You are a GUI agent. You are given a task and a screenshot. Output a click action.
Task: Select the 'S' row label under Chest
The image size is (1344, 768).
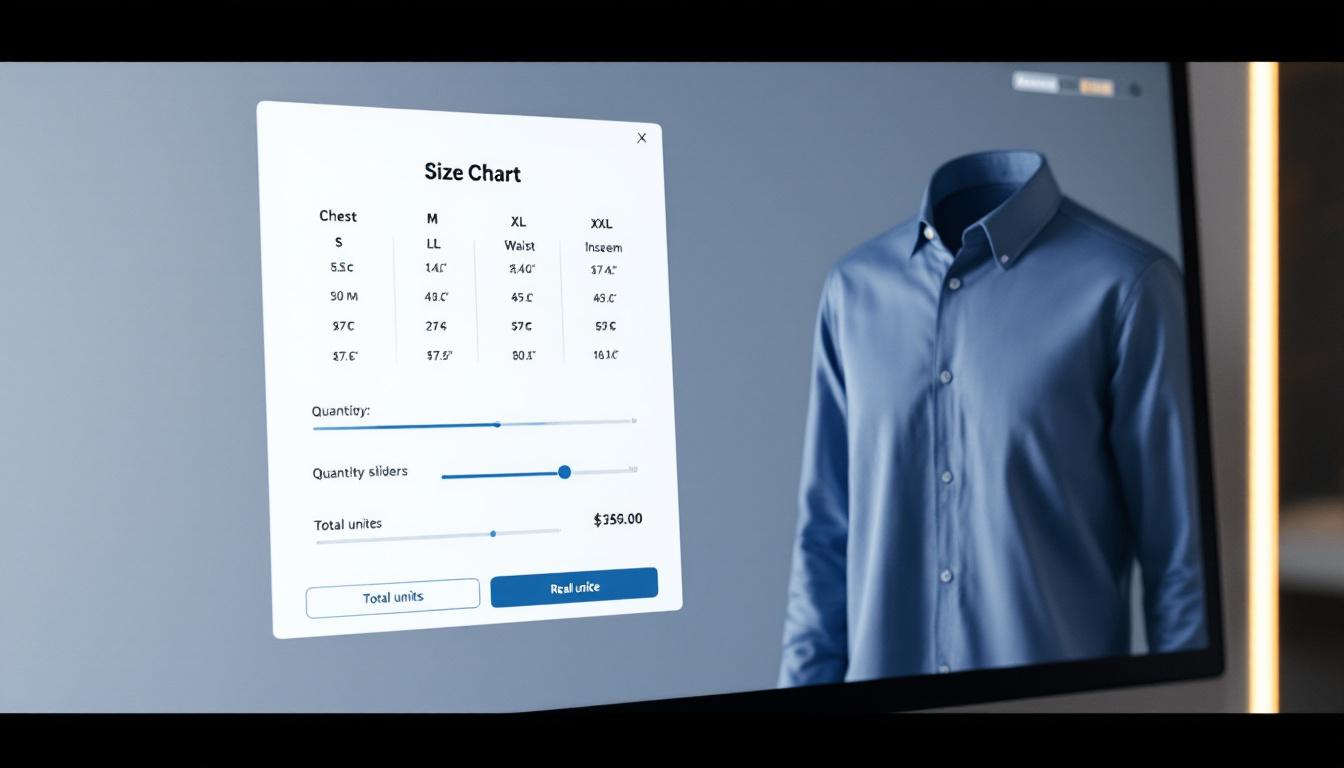point(338,242)
